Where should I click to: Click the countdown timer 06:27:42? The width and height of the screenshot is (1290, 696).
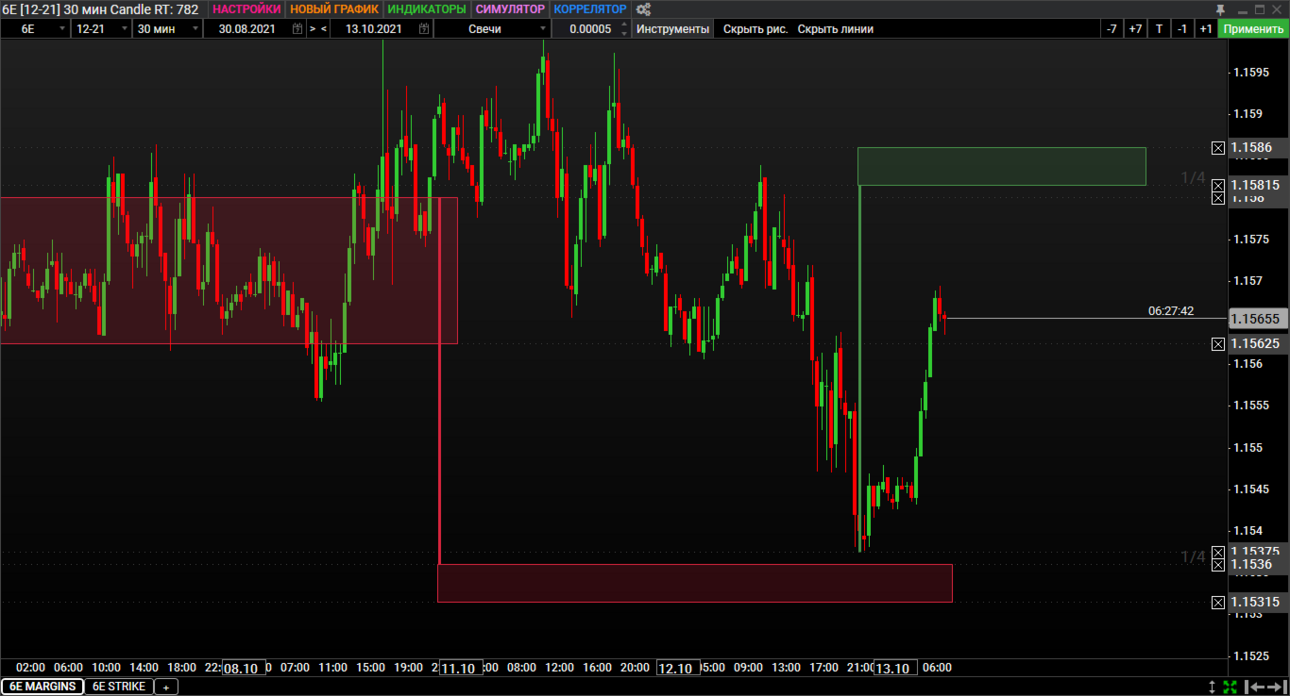pos(1171,311)
